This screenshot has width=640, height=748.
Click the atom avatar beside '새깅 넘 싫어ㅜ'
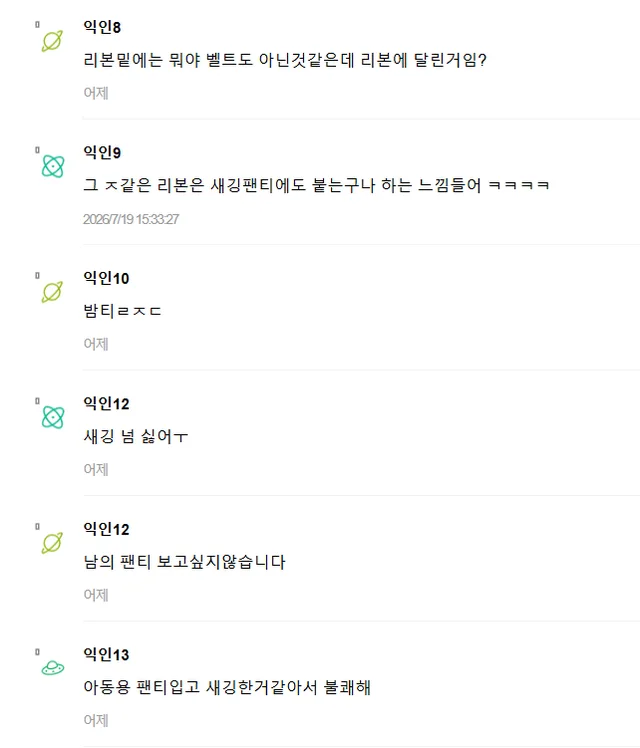click(52, 417)
